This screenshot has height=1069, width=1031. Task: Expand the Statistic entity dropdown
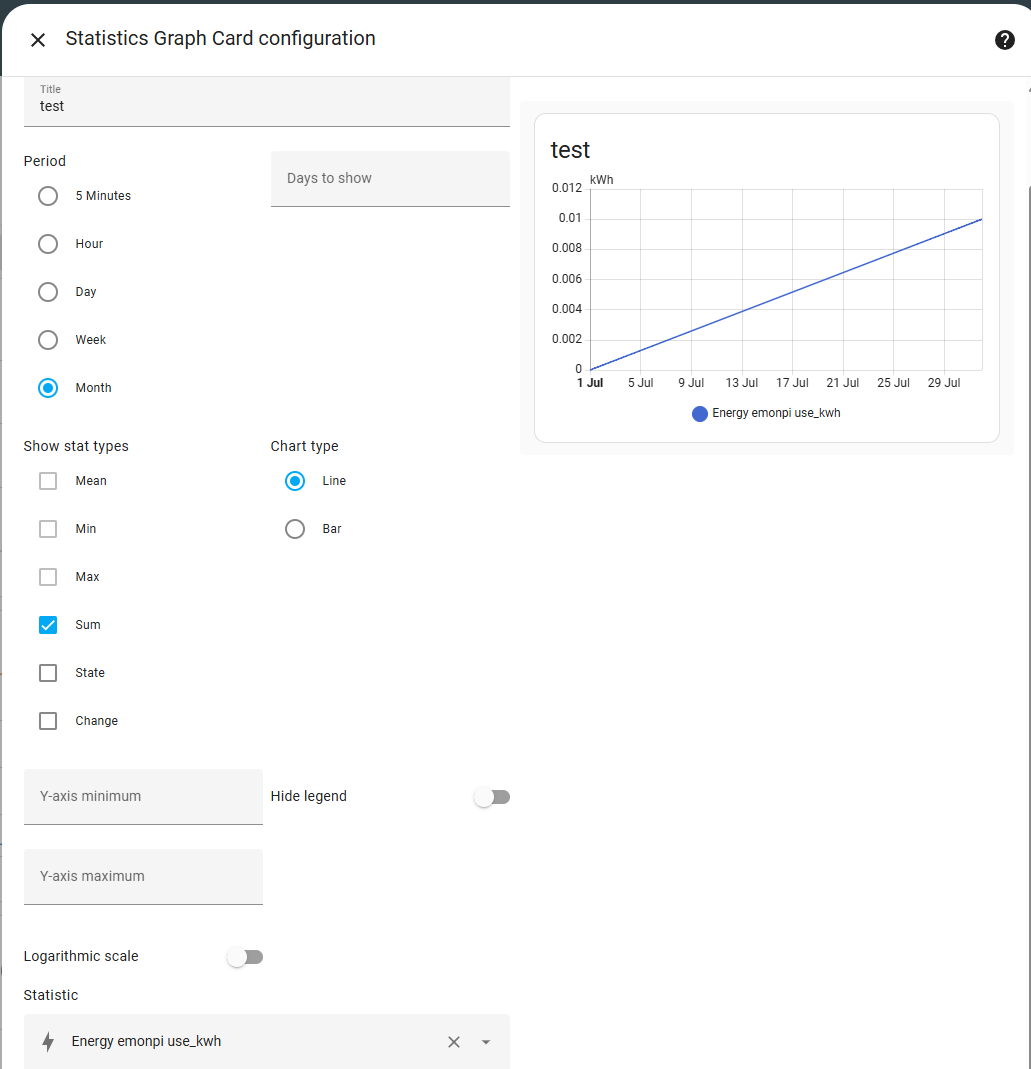[x=486, y=1042]
